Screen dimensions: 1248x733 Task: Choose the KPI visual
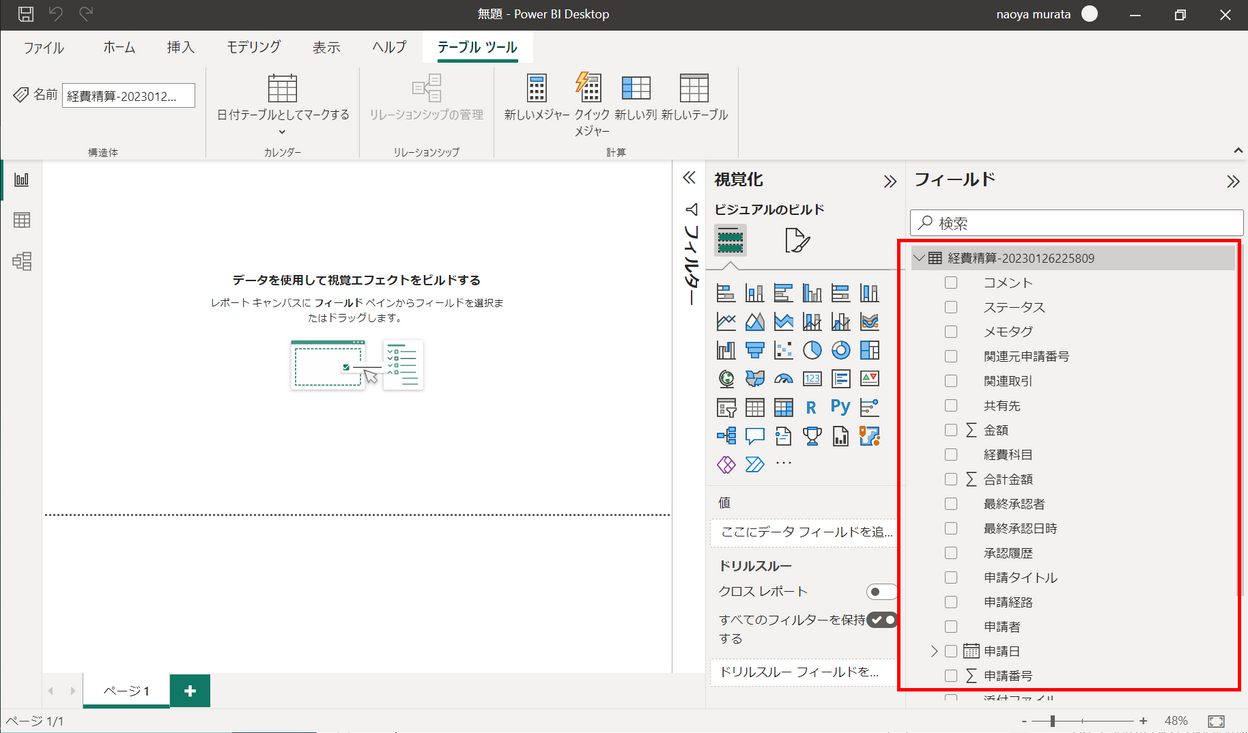click(869, 379)
